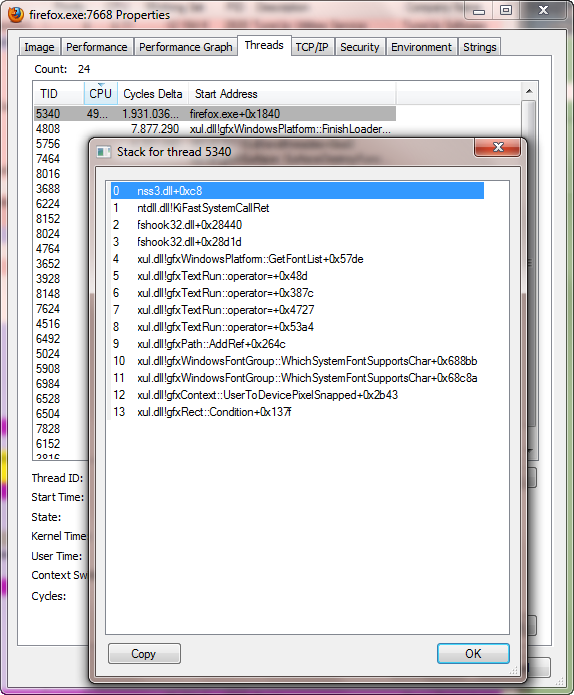
Task: Select thread 5024 in the list
Action: pos(48,354)
